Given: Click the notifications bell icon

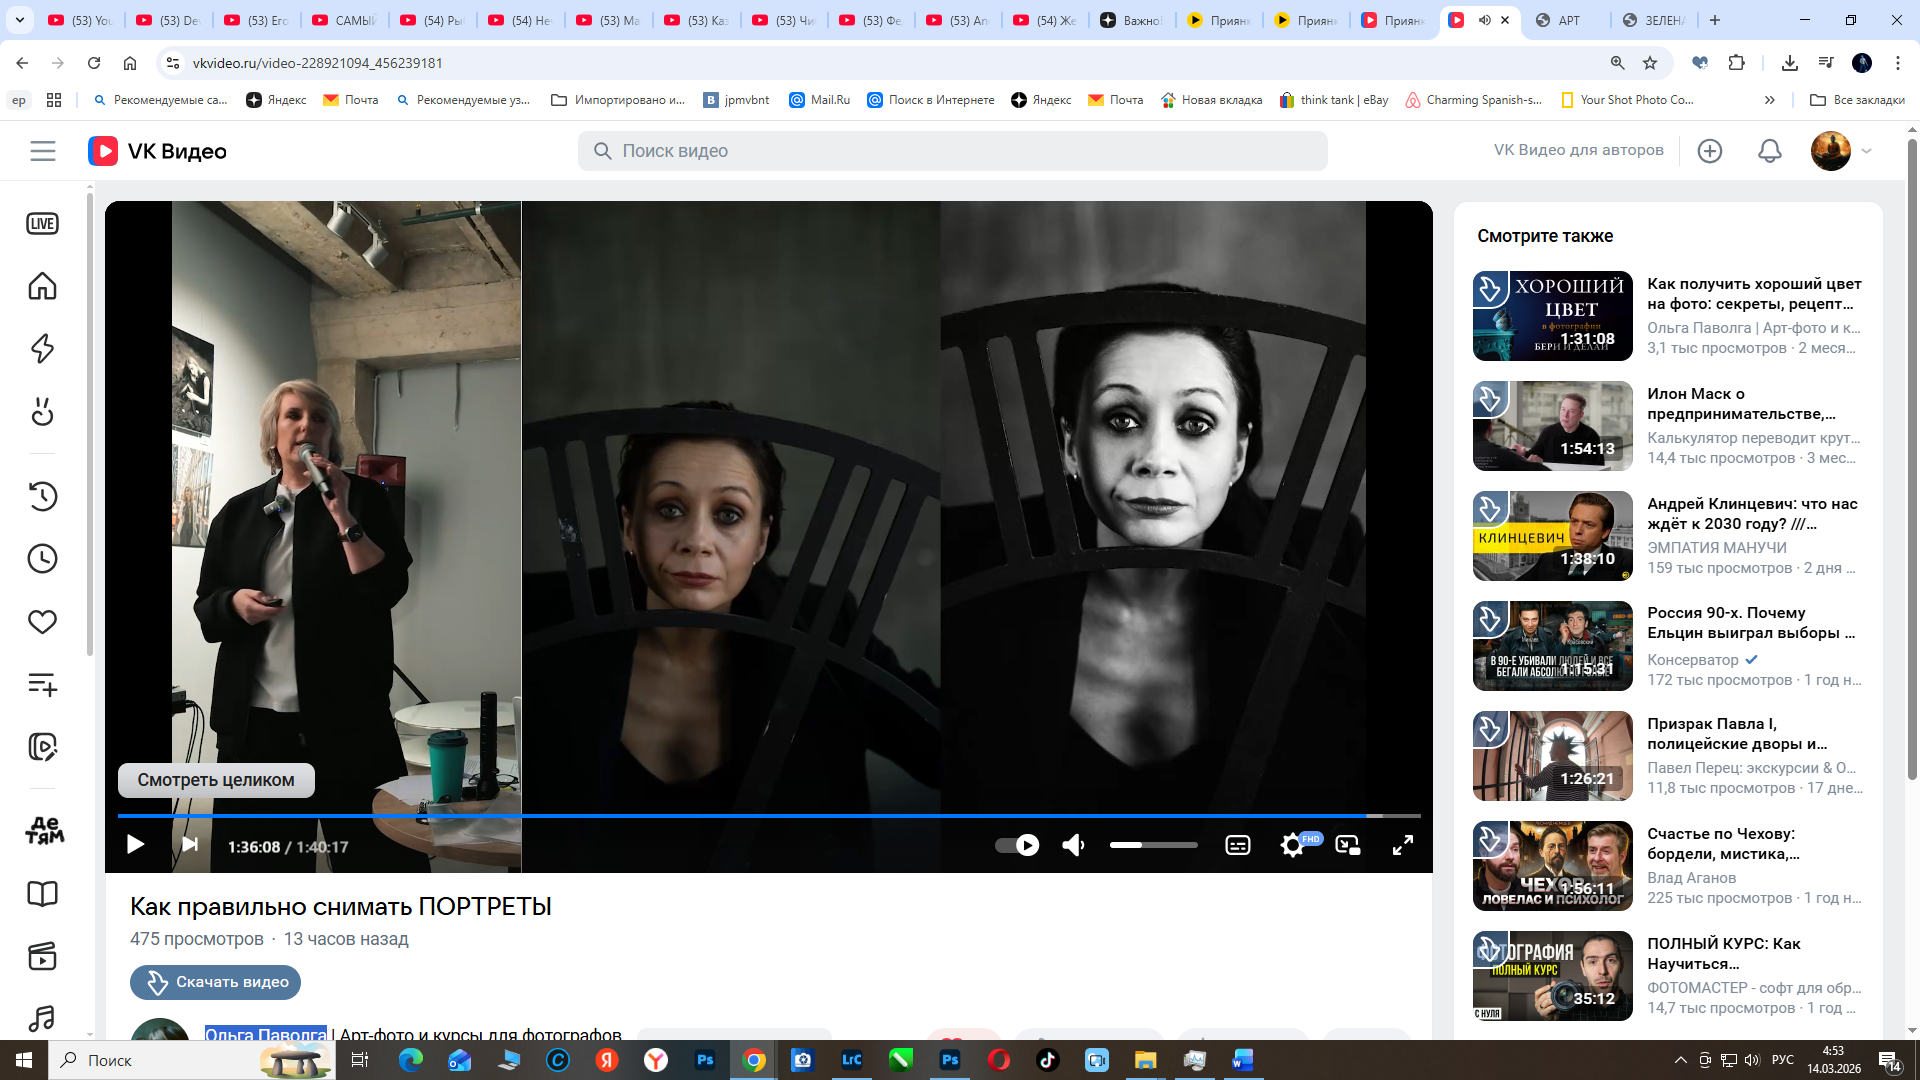Looking at the screenshot, I should pos(1769,151).
